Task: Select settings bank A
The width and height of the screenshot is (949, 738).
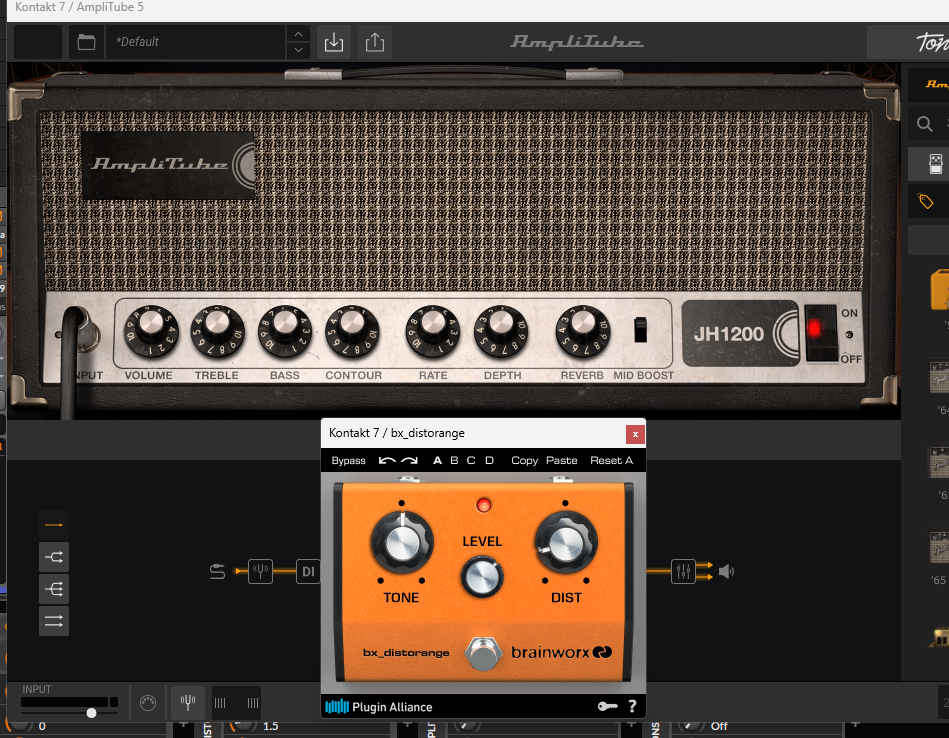Action: pyautogui.click(x=437, y=461)
